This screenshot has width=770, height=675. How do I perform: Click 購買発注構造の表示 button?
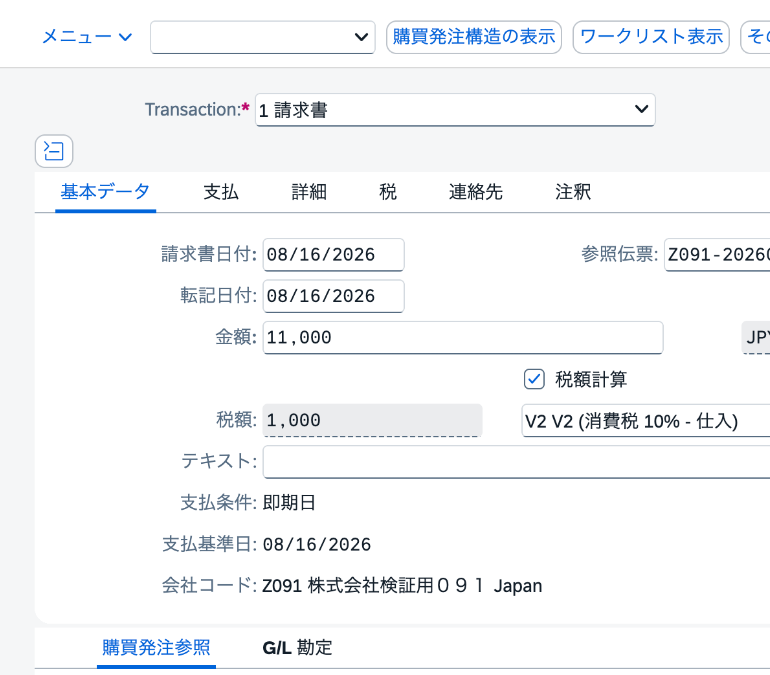tap(474, 37)
